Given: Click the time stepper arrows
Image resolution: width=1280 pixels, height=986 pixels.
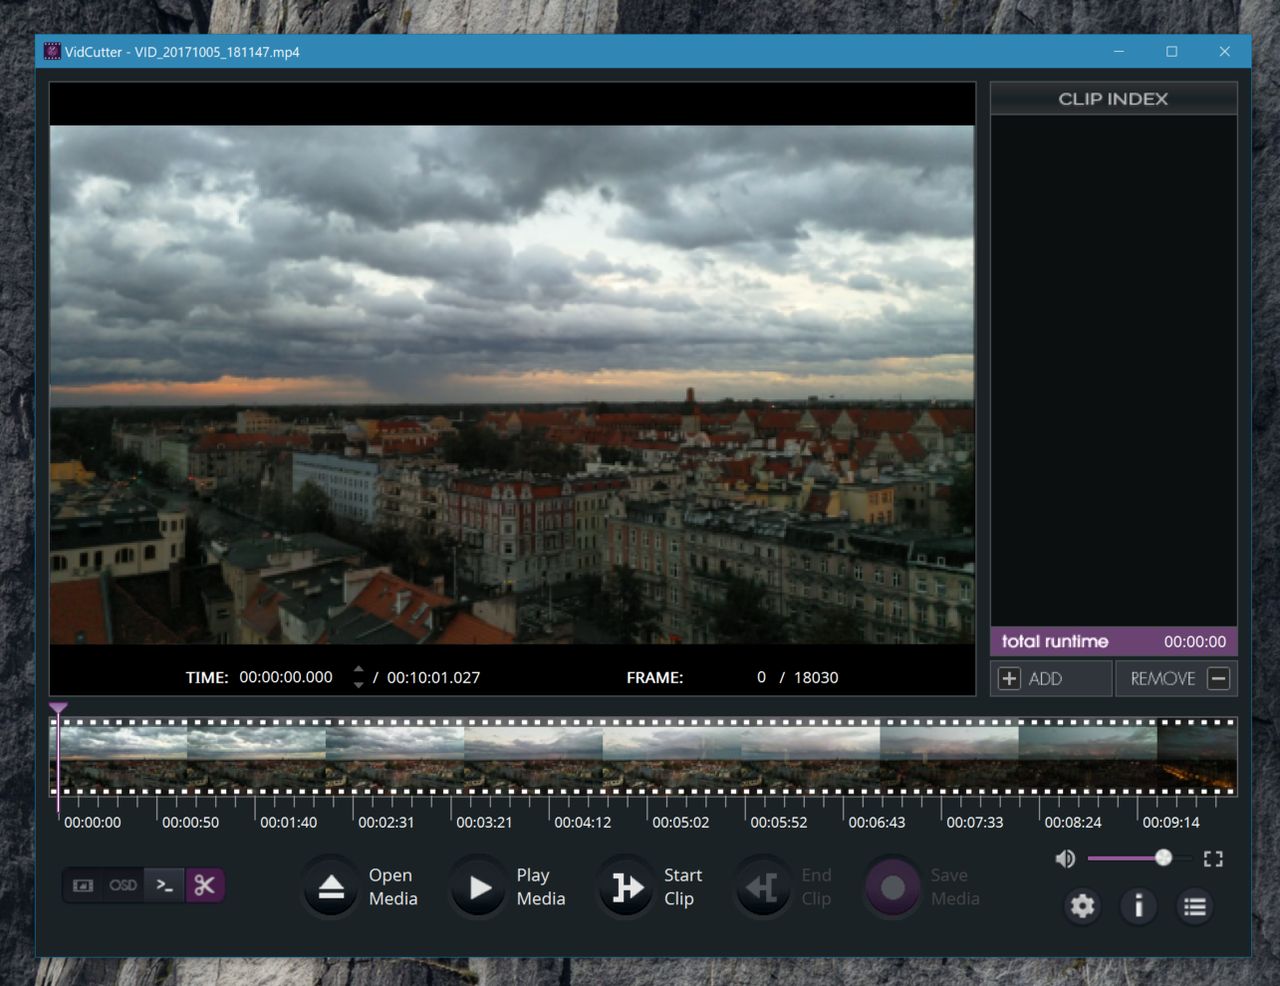Looking at the screenshot, I should pos(358,677).
